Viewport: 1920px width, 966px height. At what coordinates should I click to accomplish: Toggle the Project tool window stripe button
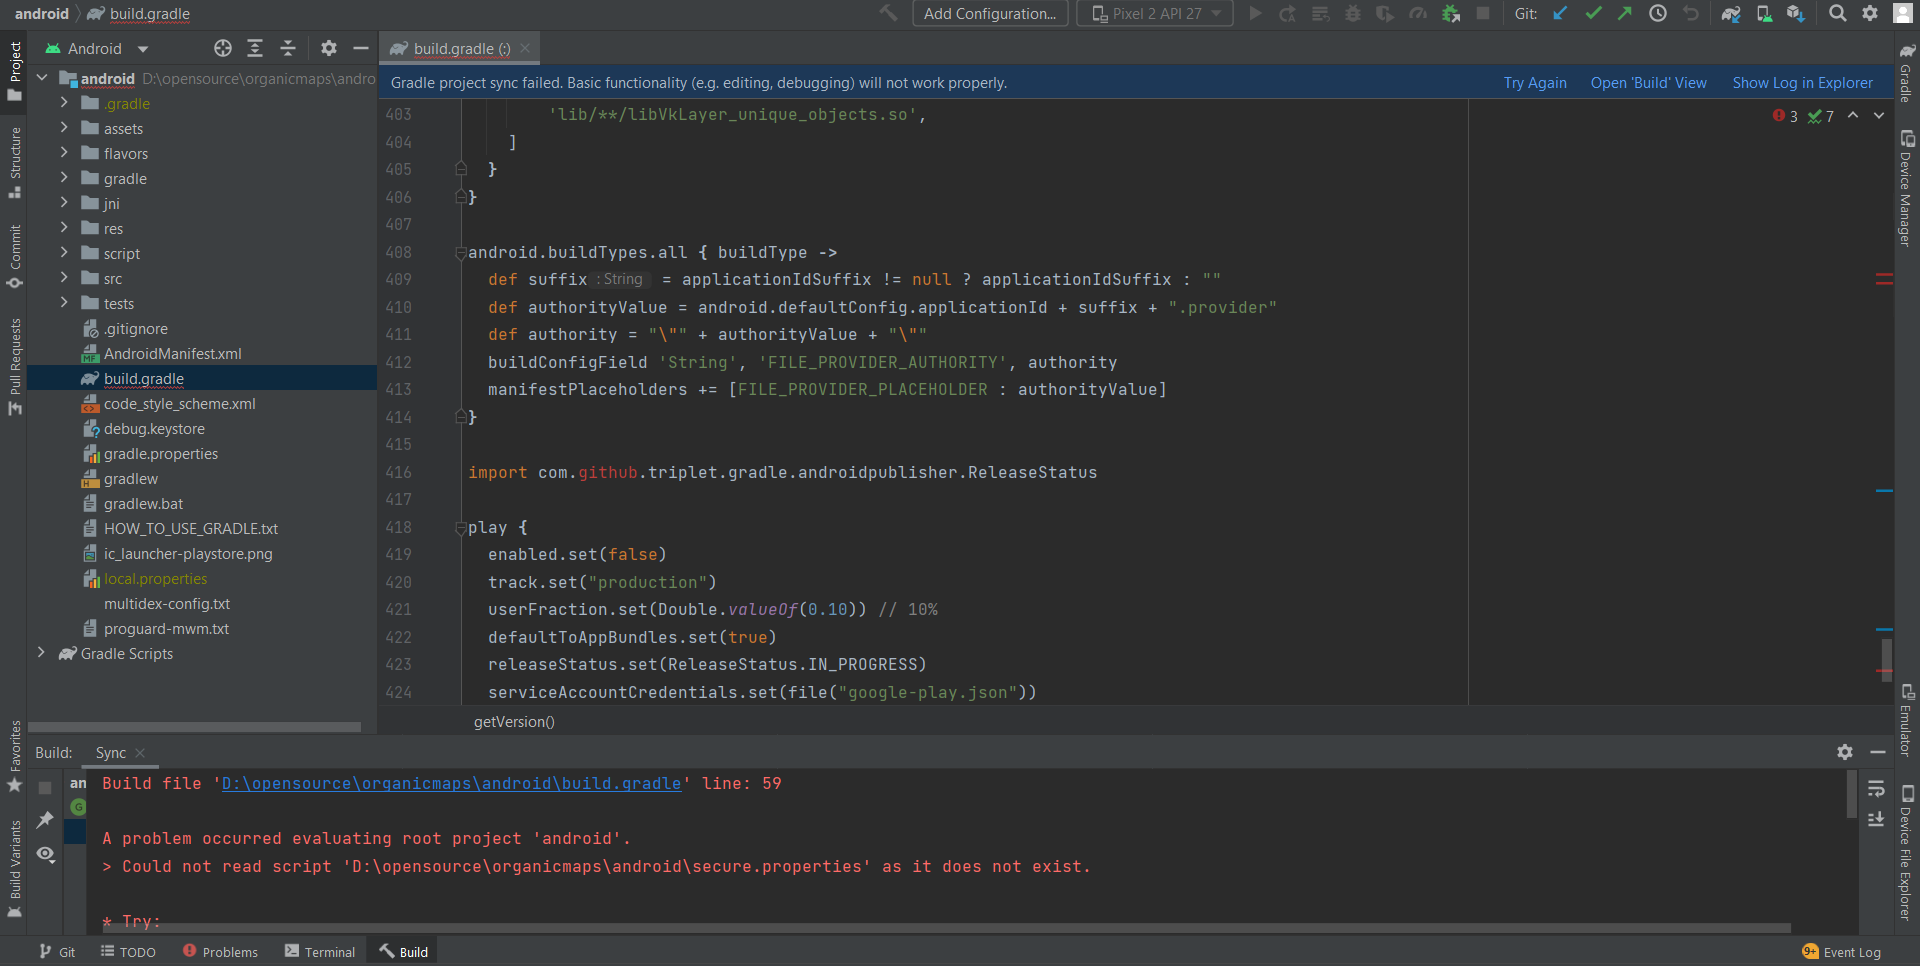coord(14,72)
